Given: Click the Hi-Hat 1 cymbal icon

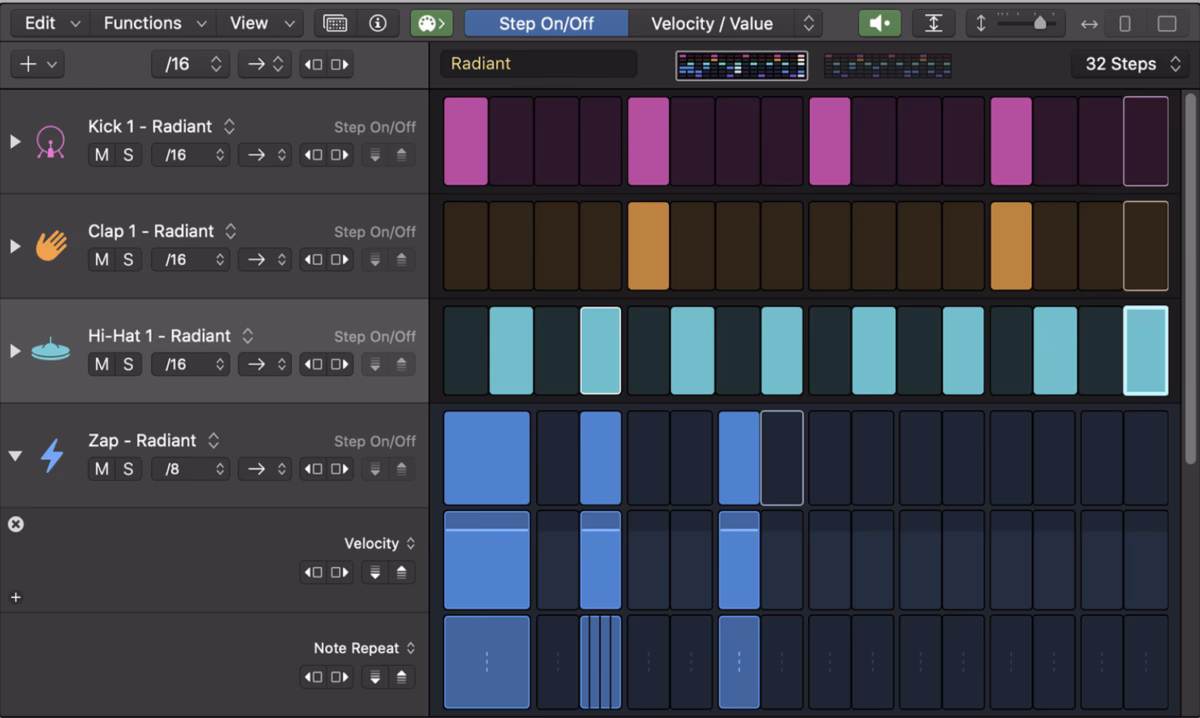Looking at the screenshot, I should click(50, 351).
